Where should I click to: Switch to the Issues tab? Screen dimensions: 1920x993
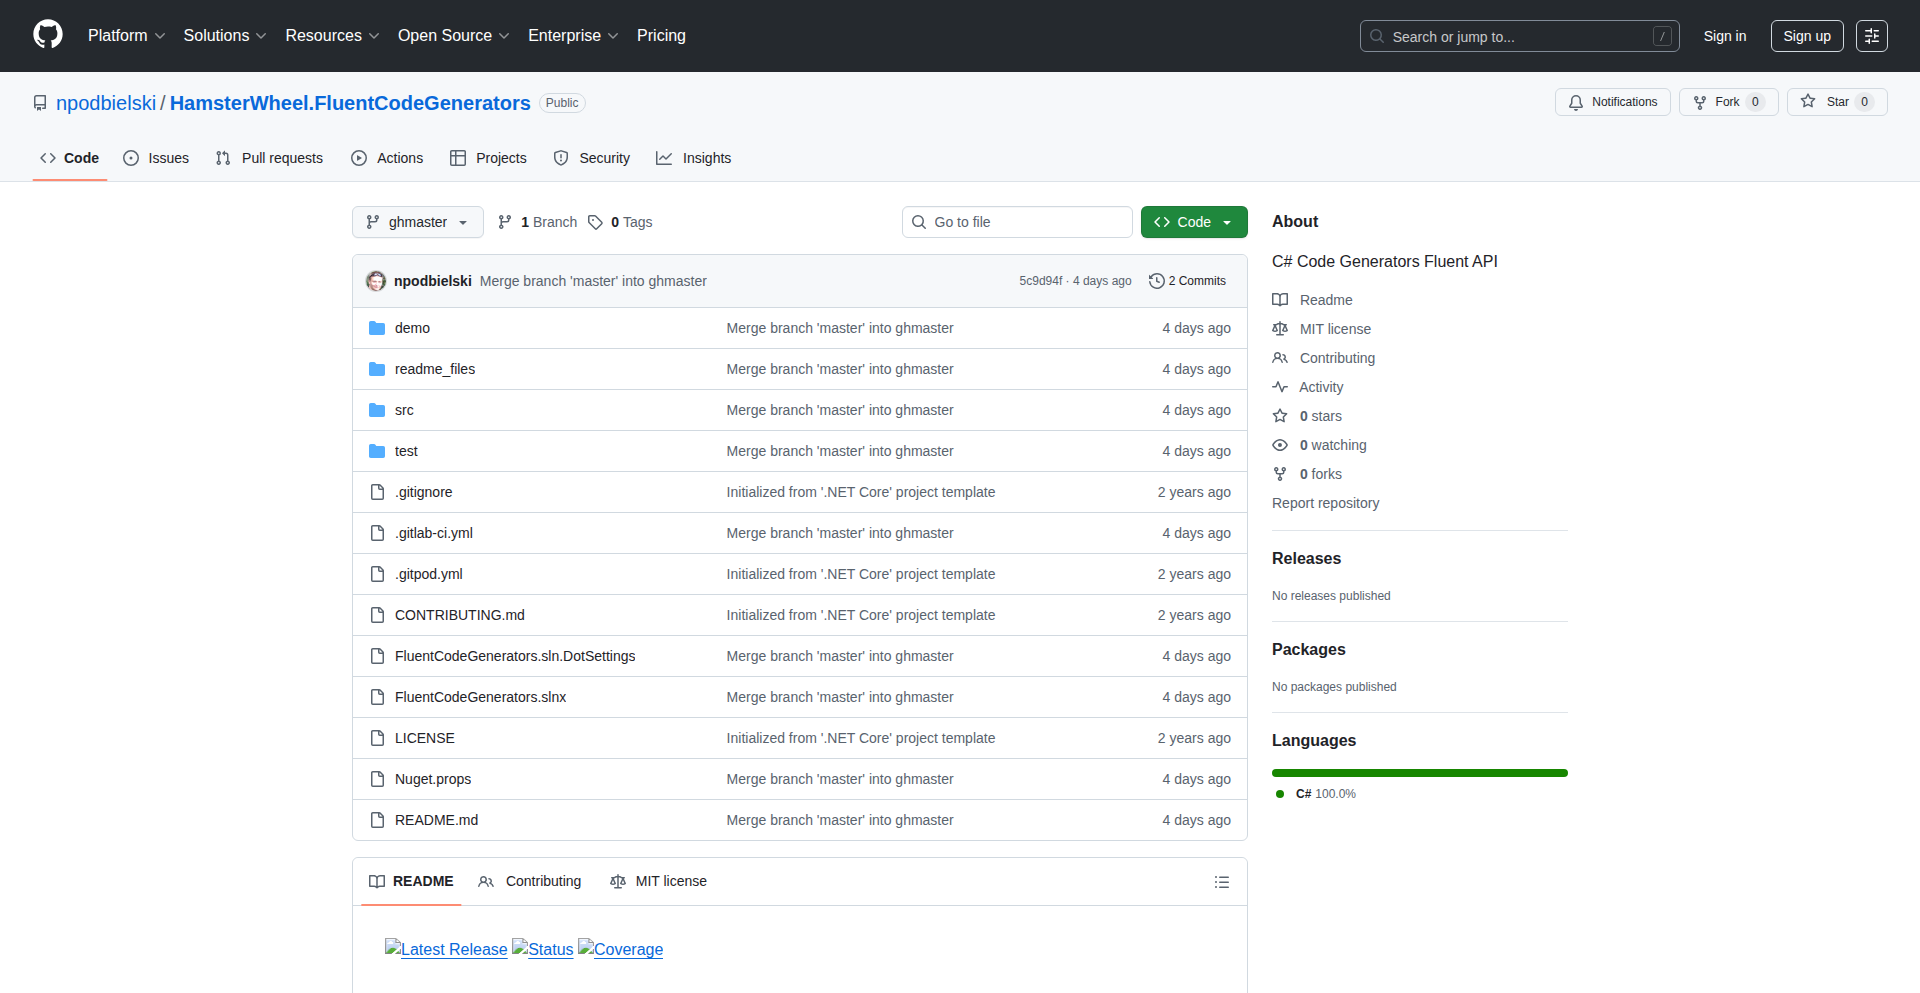pos(156,158)
